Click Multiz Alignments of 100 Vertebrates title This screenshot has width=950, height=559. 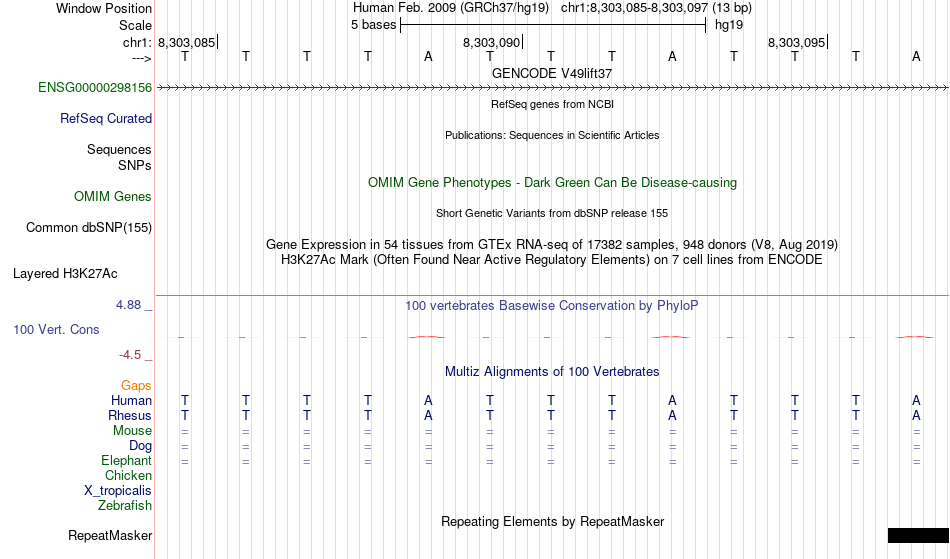[552, 372]
